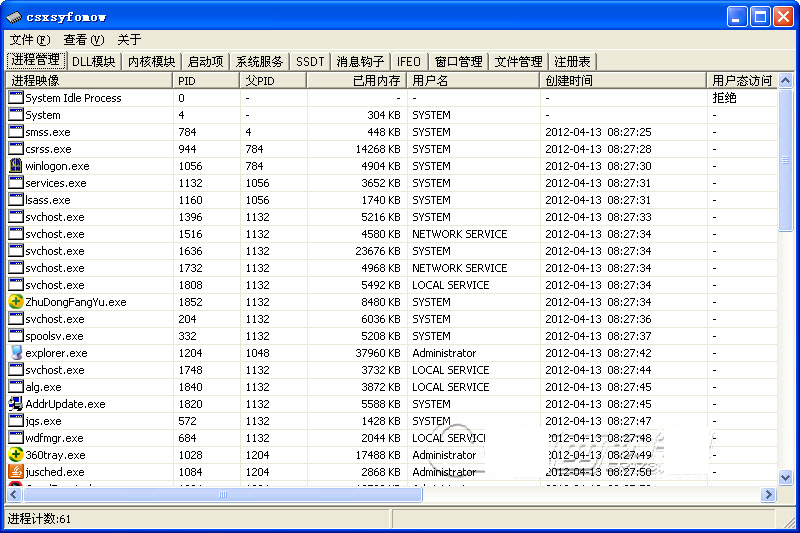Click the application title bar icon
The height and width of the screenshot is (533, 800).
click(14, 17)
